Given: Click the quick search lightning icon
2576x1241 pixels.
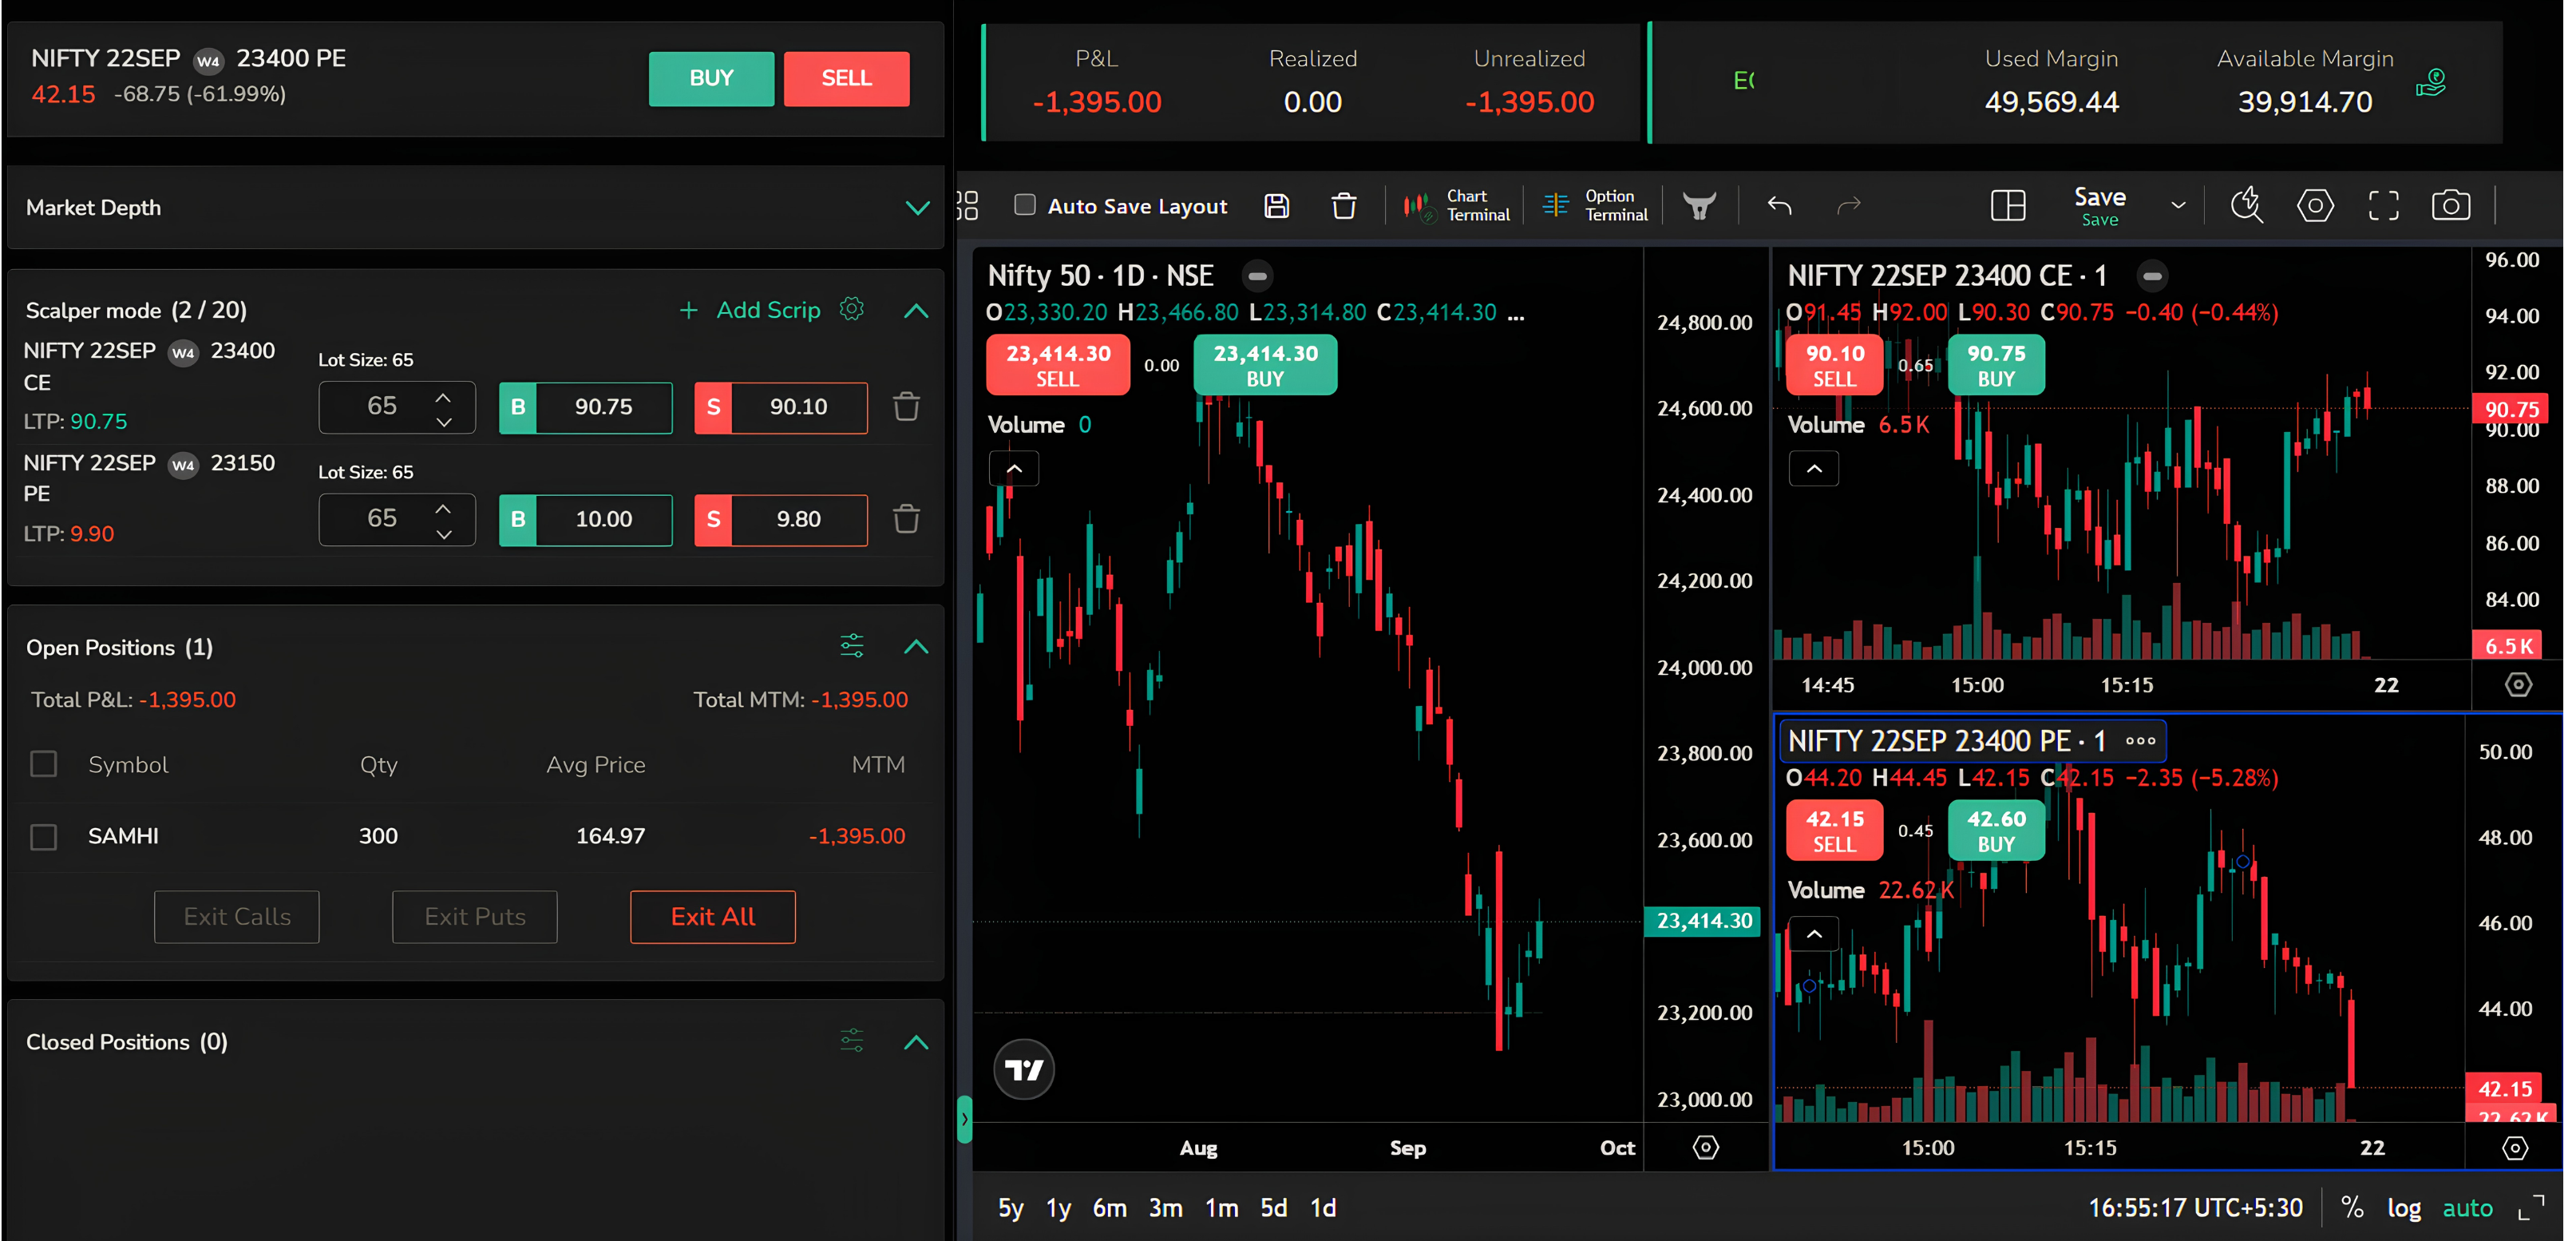Looking at the screenshot, I should pyautogui.click(x=2247, y=205).
